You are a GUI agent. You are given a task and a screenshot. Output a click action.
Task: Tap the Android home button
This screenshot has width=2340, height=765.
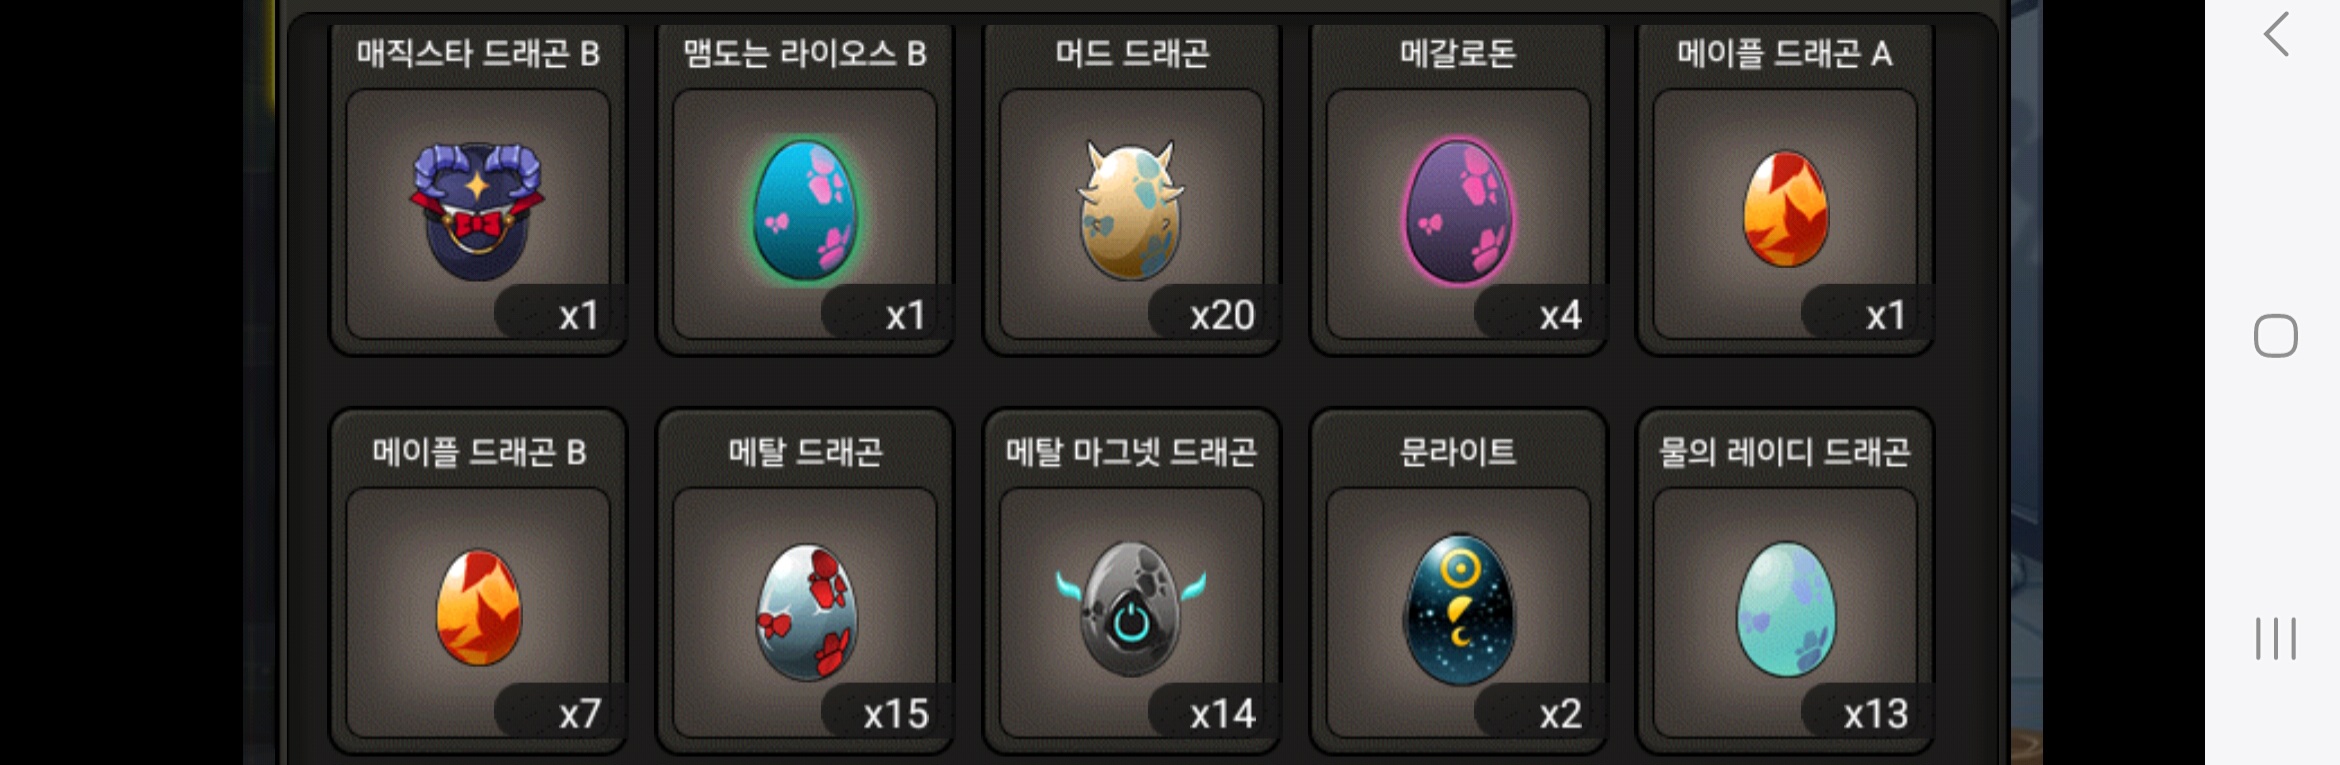2275,335
